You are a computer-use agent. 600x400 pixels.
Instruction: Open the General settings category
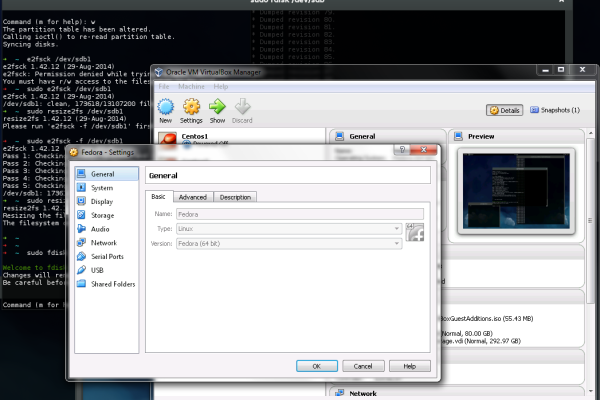[107, 174]
